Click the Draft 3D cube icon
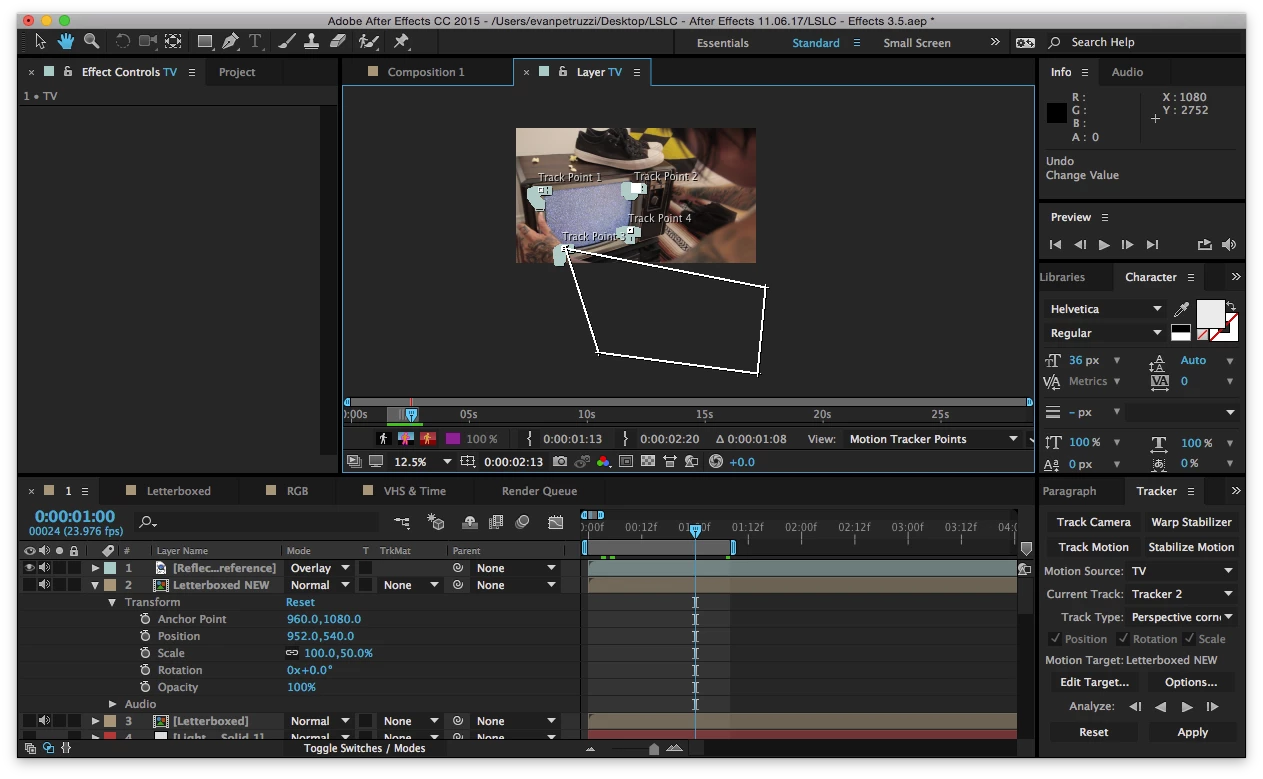This screenshot has width=1263, height=779. pos(436,522)
